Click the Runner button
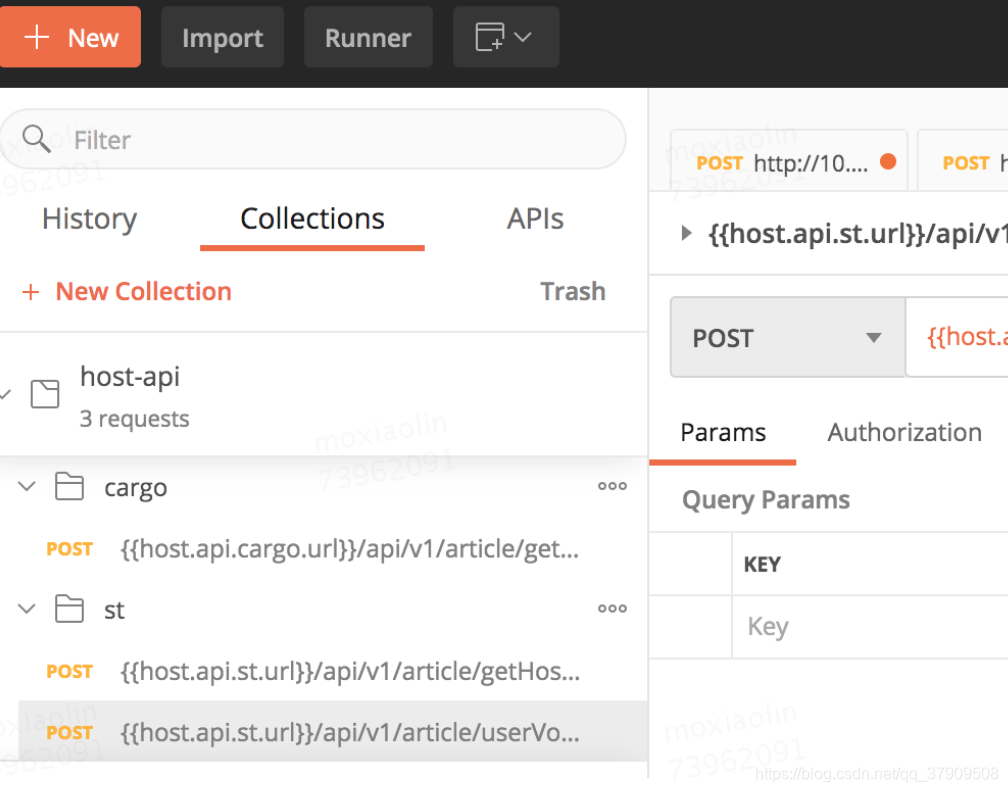Screen dimensions: 1008x792 click(x=368, y=37)
